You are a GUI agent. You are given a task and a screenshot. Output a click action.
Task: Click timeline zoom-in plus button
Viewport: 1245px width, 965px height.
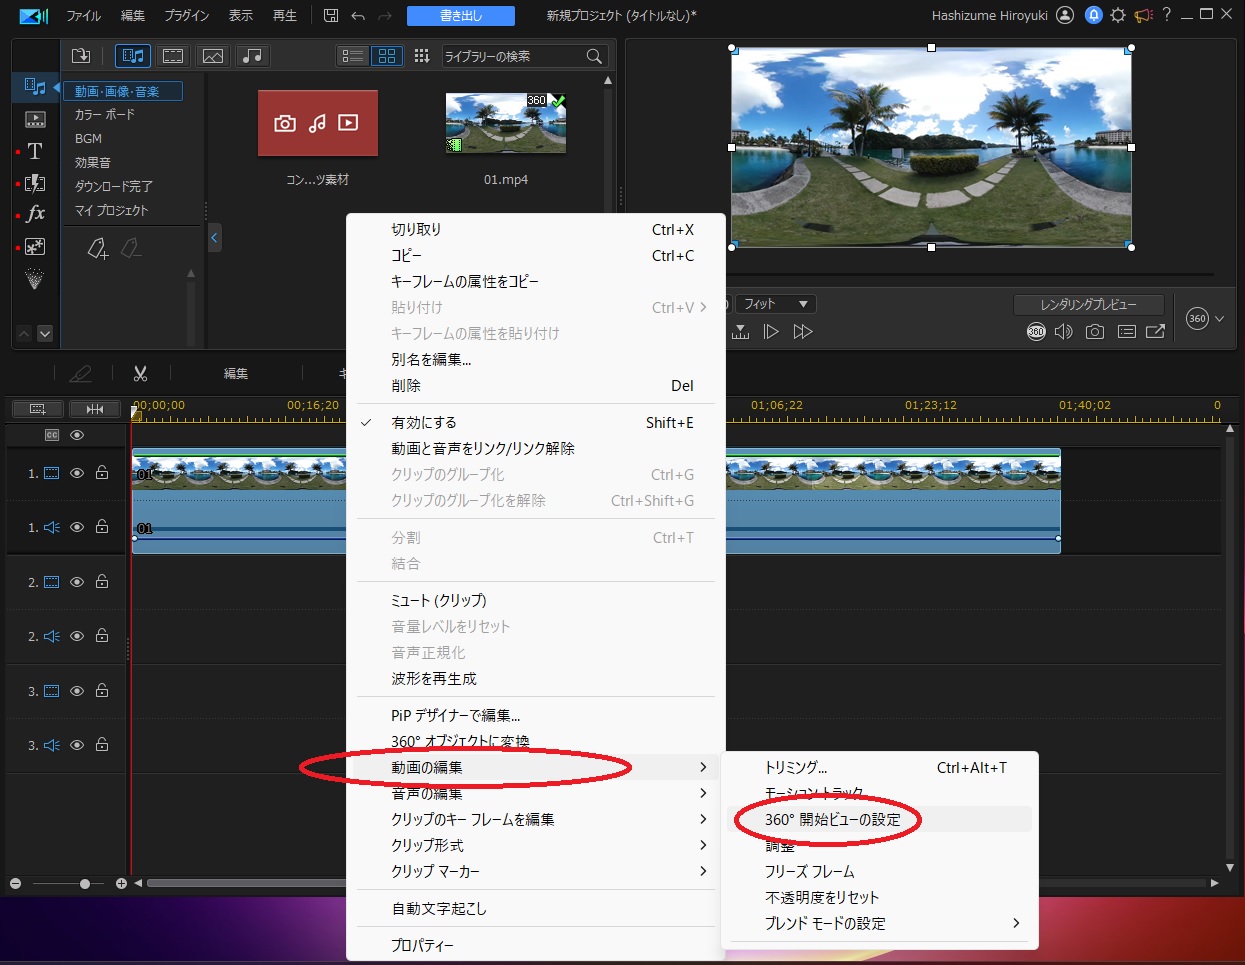point(121,884)
